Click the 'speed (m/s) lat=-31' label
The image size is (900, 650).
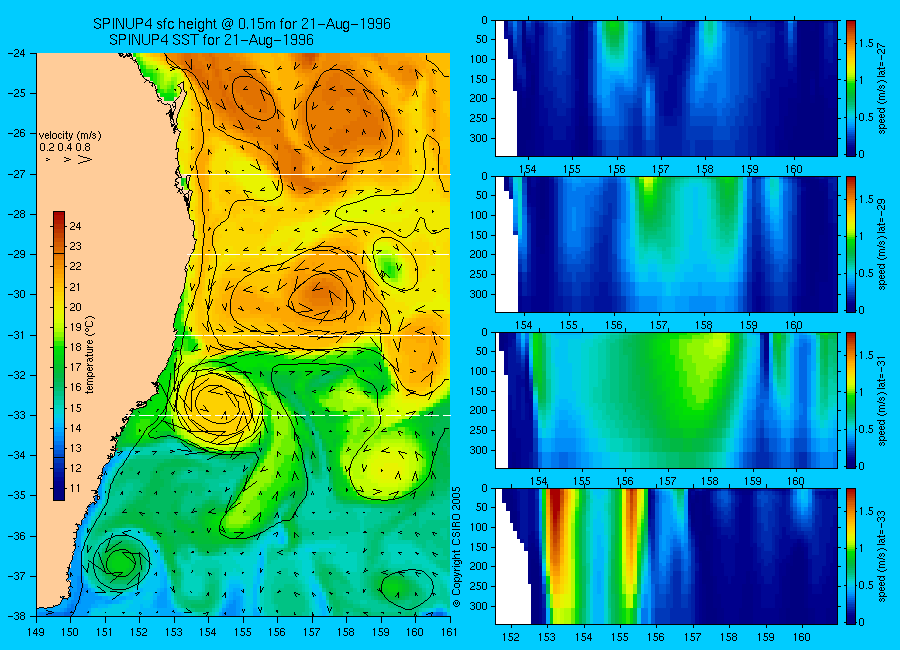coord(882,400)
